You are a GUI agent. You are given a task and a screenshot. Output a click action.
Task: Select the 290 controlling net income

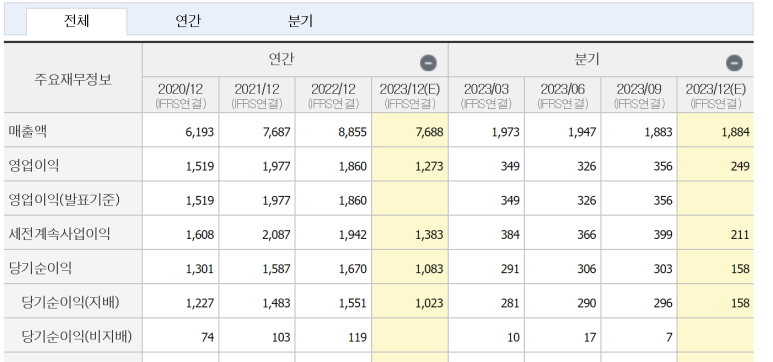(588, 303)
